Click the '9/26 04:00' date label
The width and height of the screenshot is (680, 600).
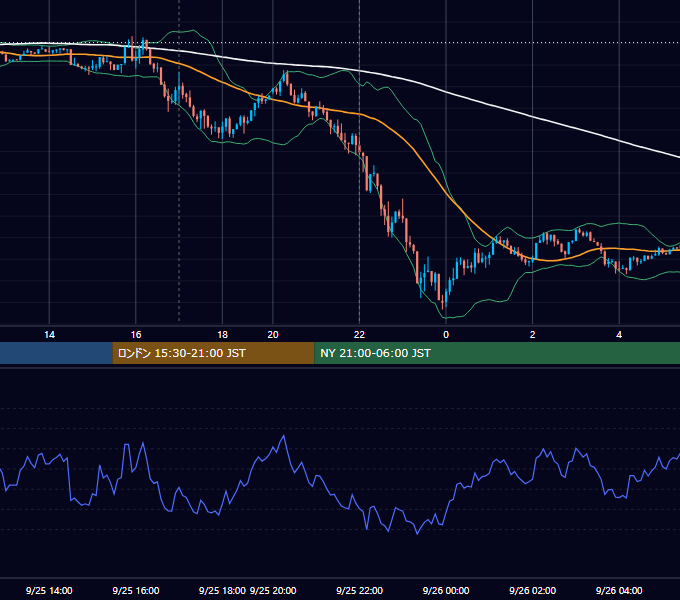tap(619, 590)
